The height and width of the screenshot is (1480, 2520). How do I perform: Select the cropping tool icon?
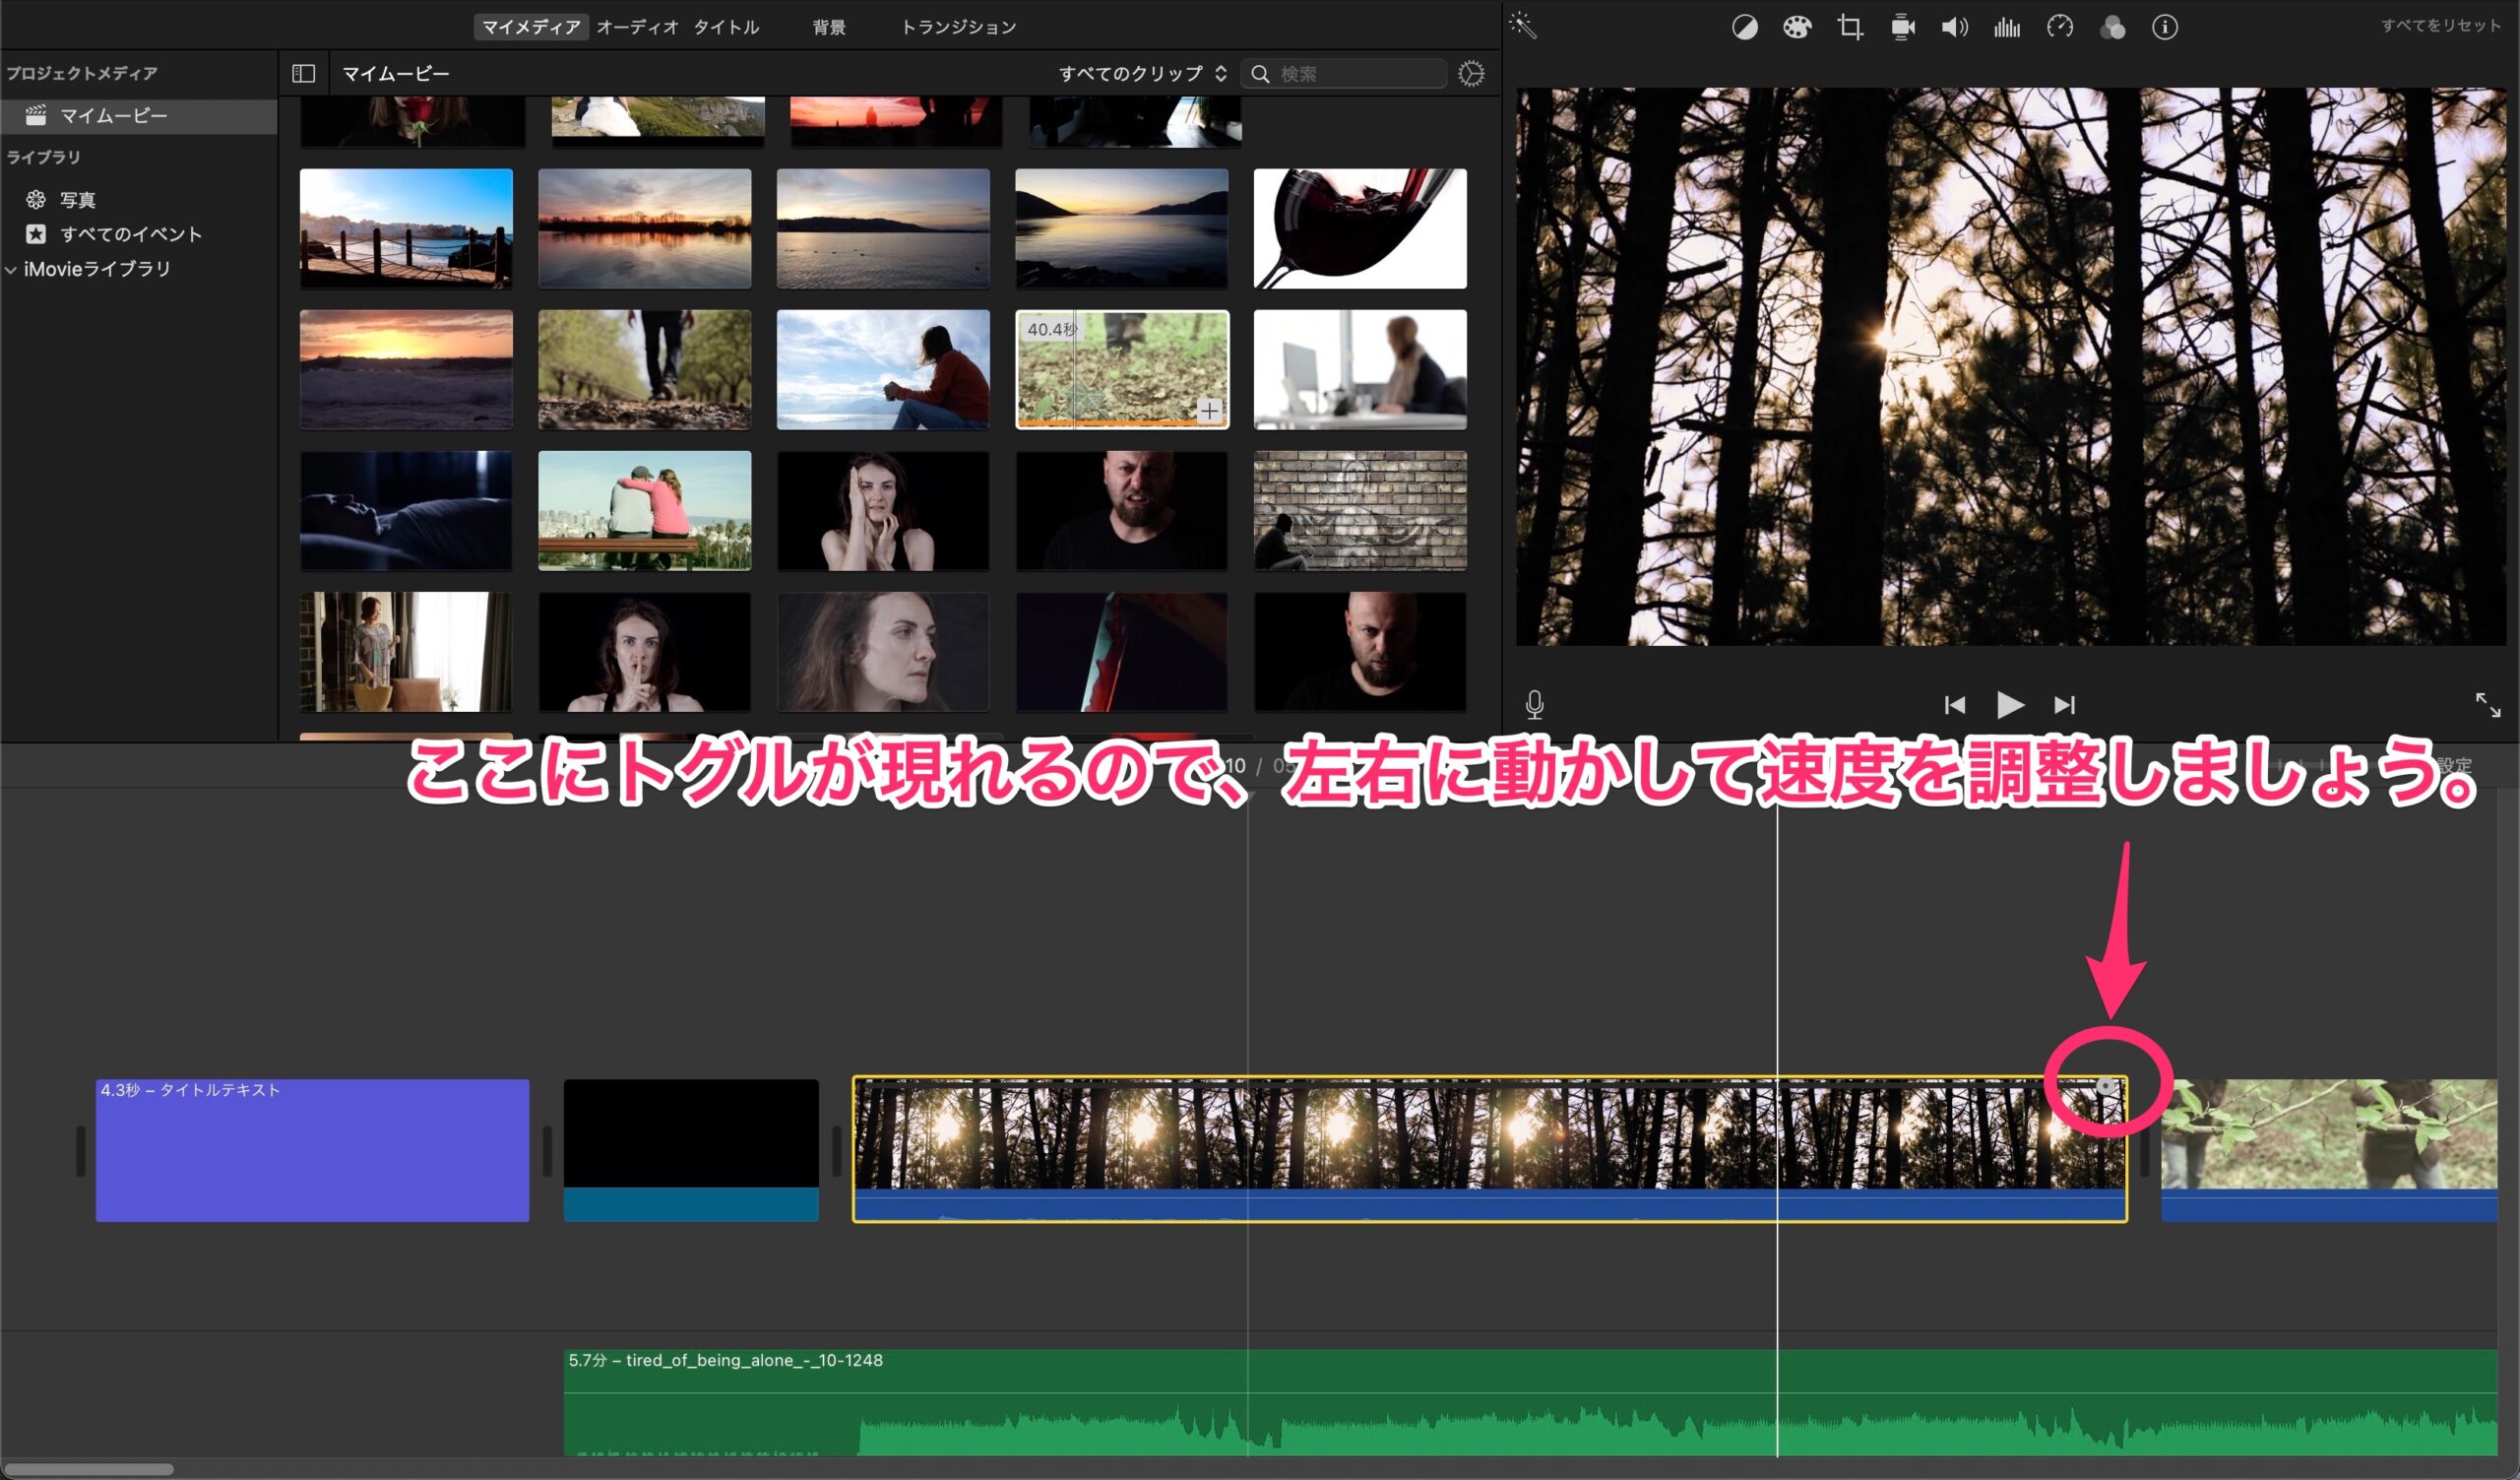pyautogui.click(x=1849, y=27)
